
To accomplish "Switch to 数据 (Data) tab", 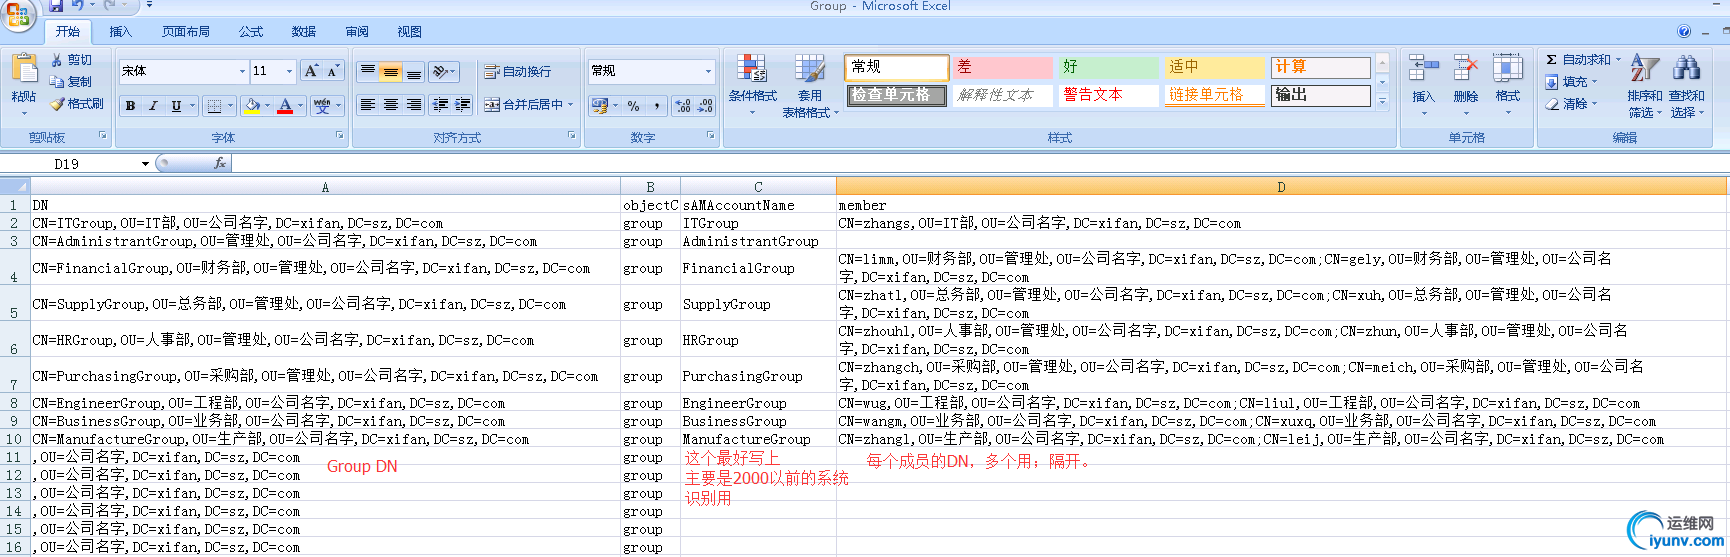I will [304, 32].
